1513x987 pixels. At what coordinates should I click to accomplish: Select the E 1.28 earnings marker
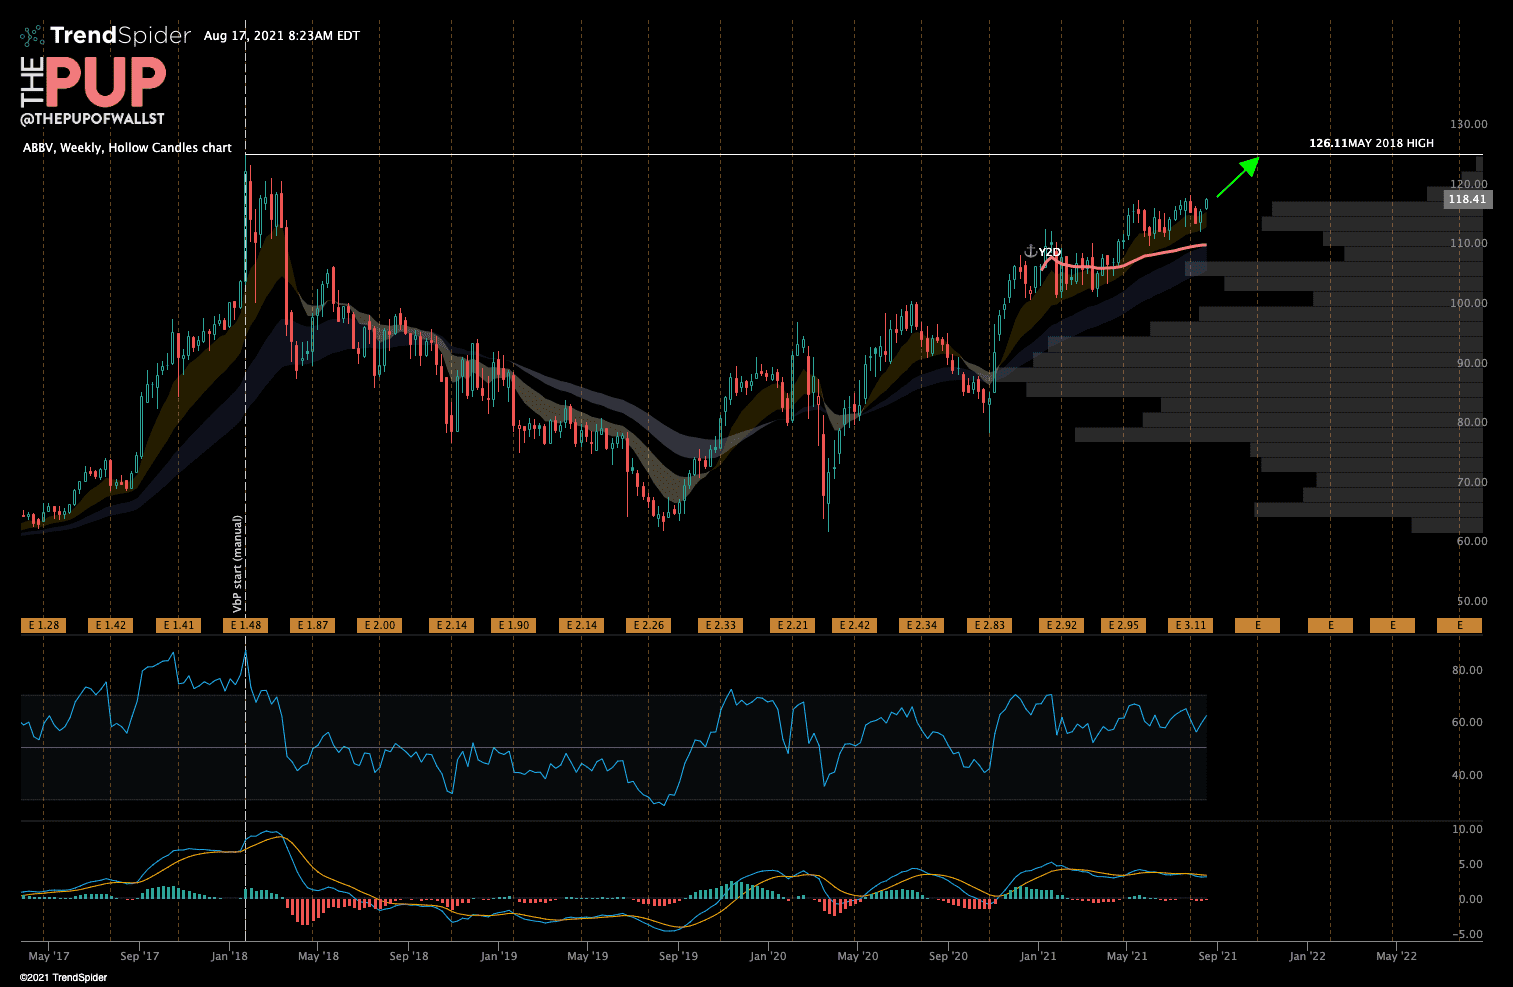[42, 625]
